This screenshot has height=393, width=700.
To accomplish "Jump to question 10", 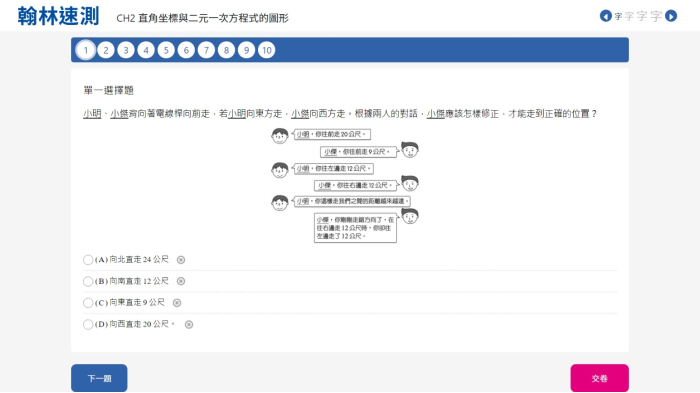I will click(267, 50).
